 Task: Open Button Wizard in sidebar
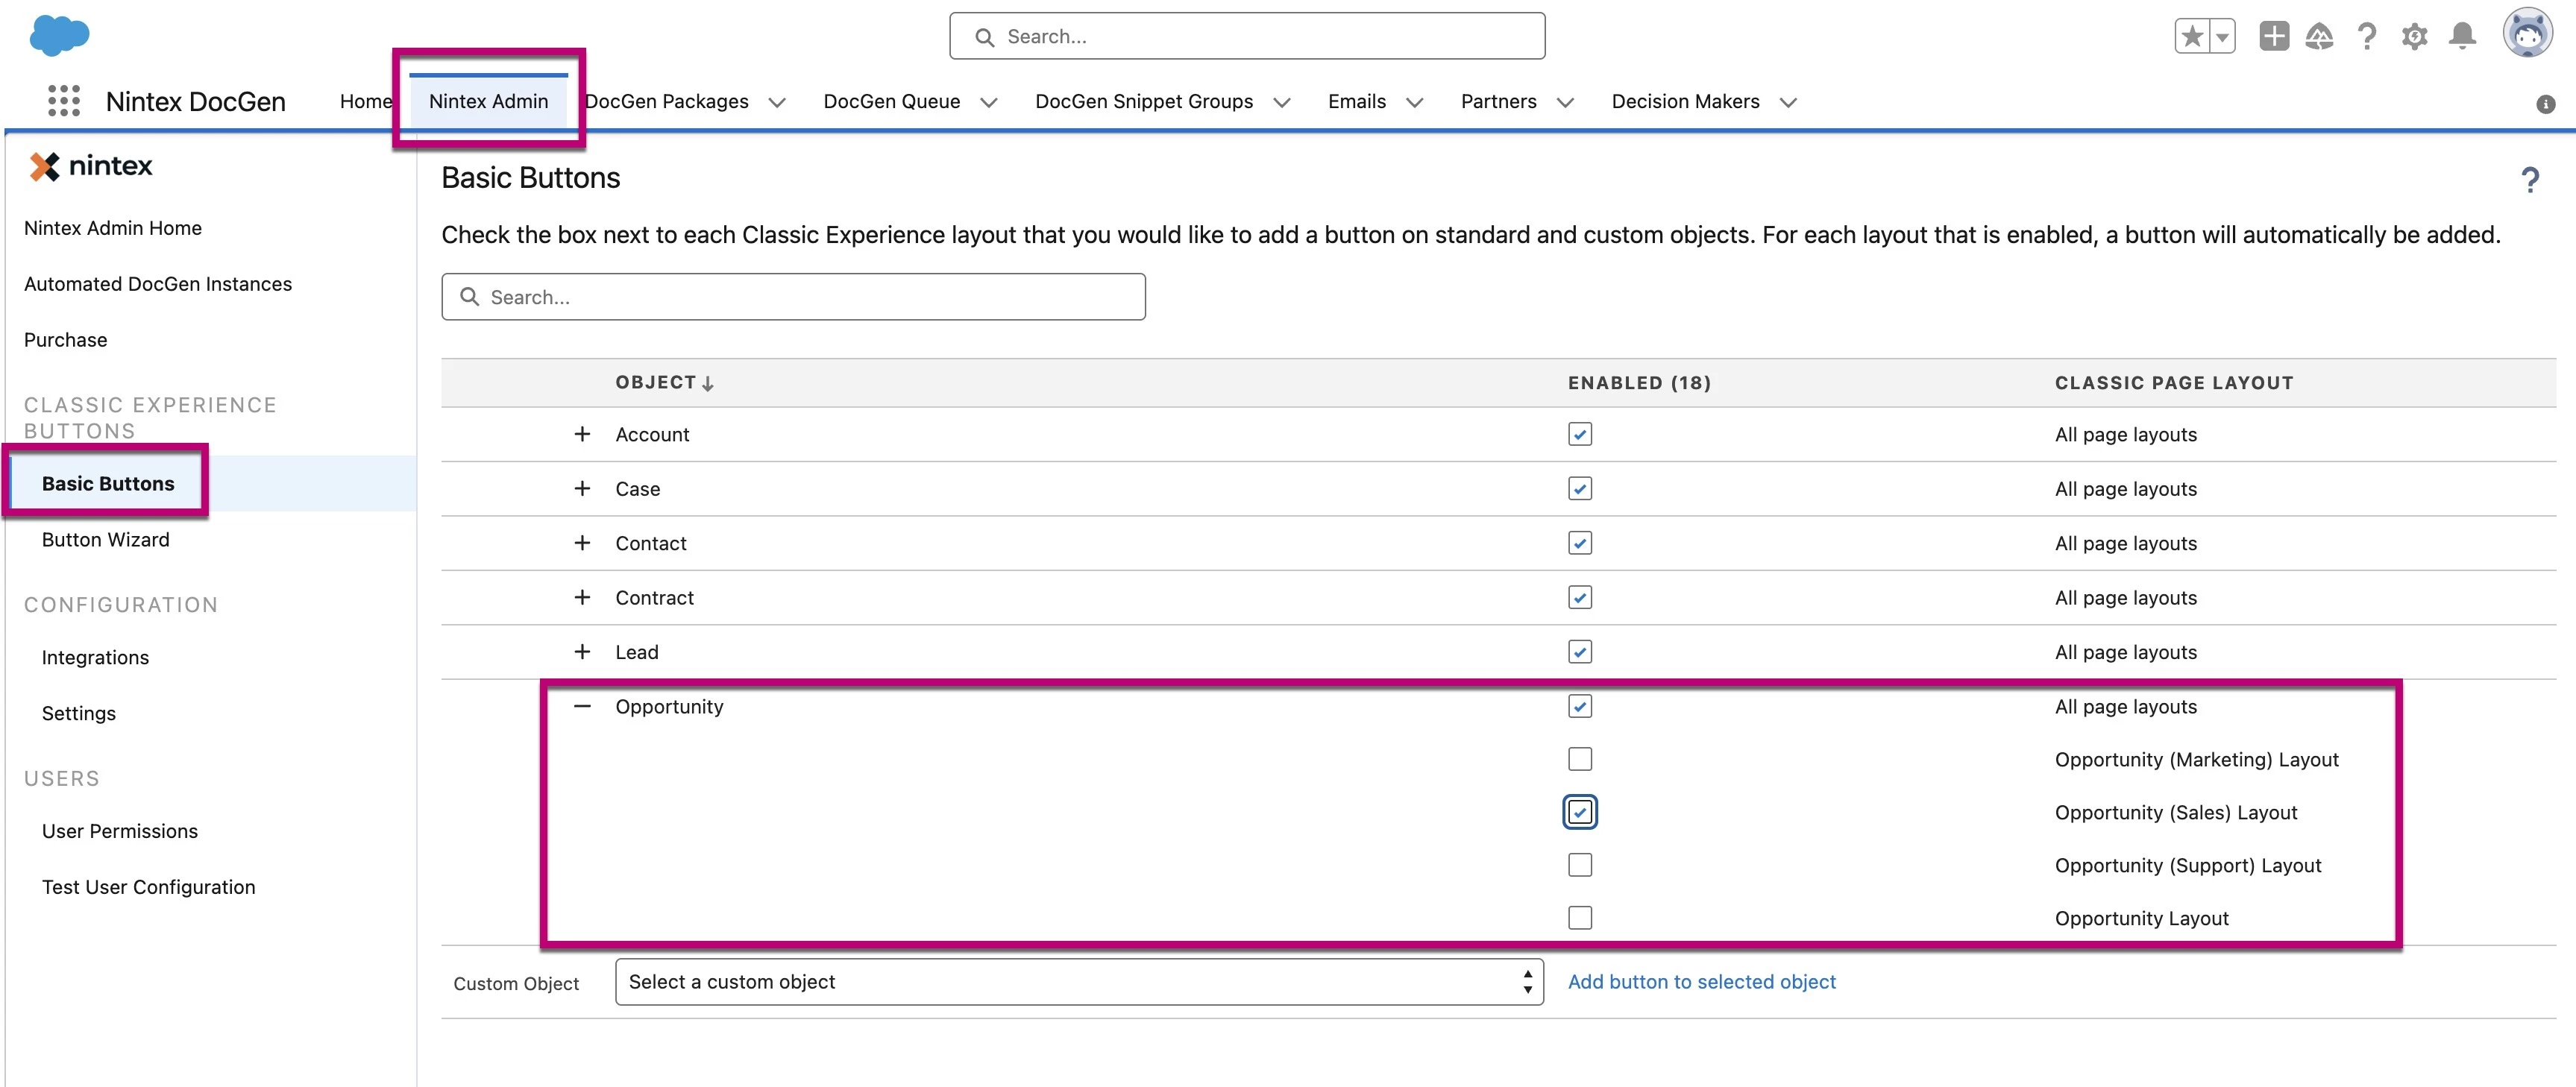tap(105, 540)
